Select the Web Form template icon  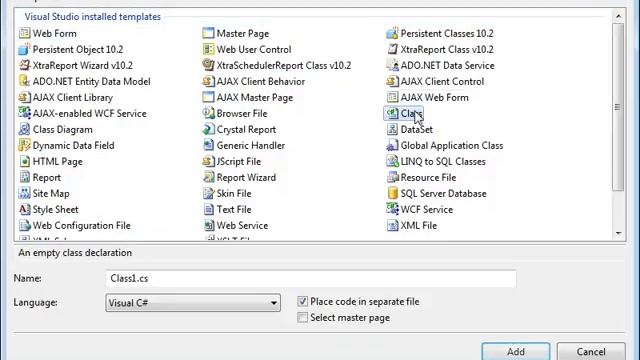coord(24,33)
